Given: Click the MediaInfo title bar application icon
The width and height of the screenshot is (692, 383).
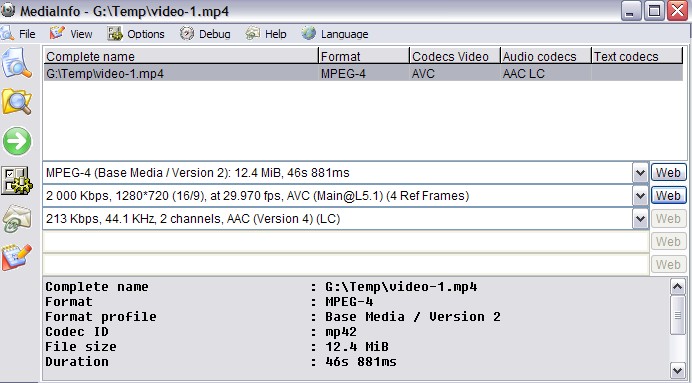Looking at the screenshot, I should [x=8, y=9].
